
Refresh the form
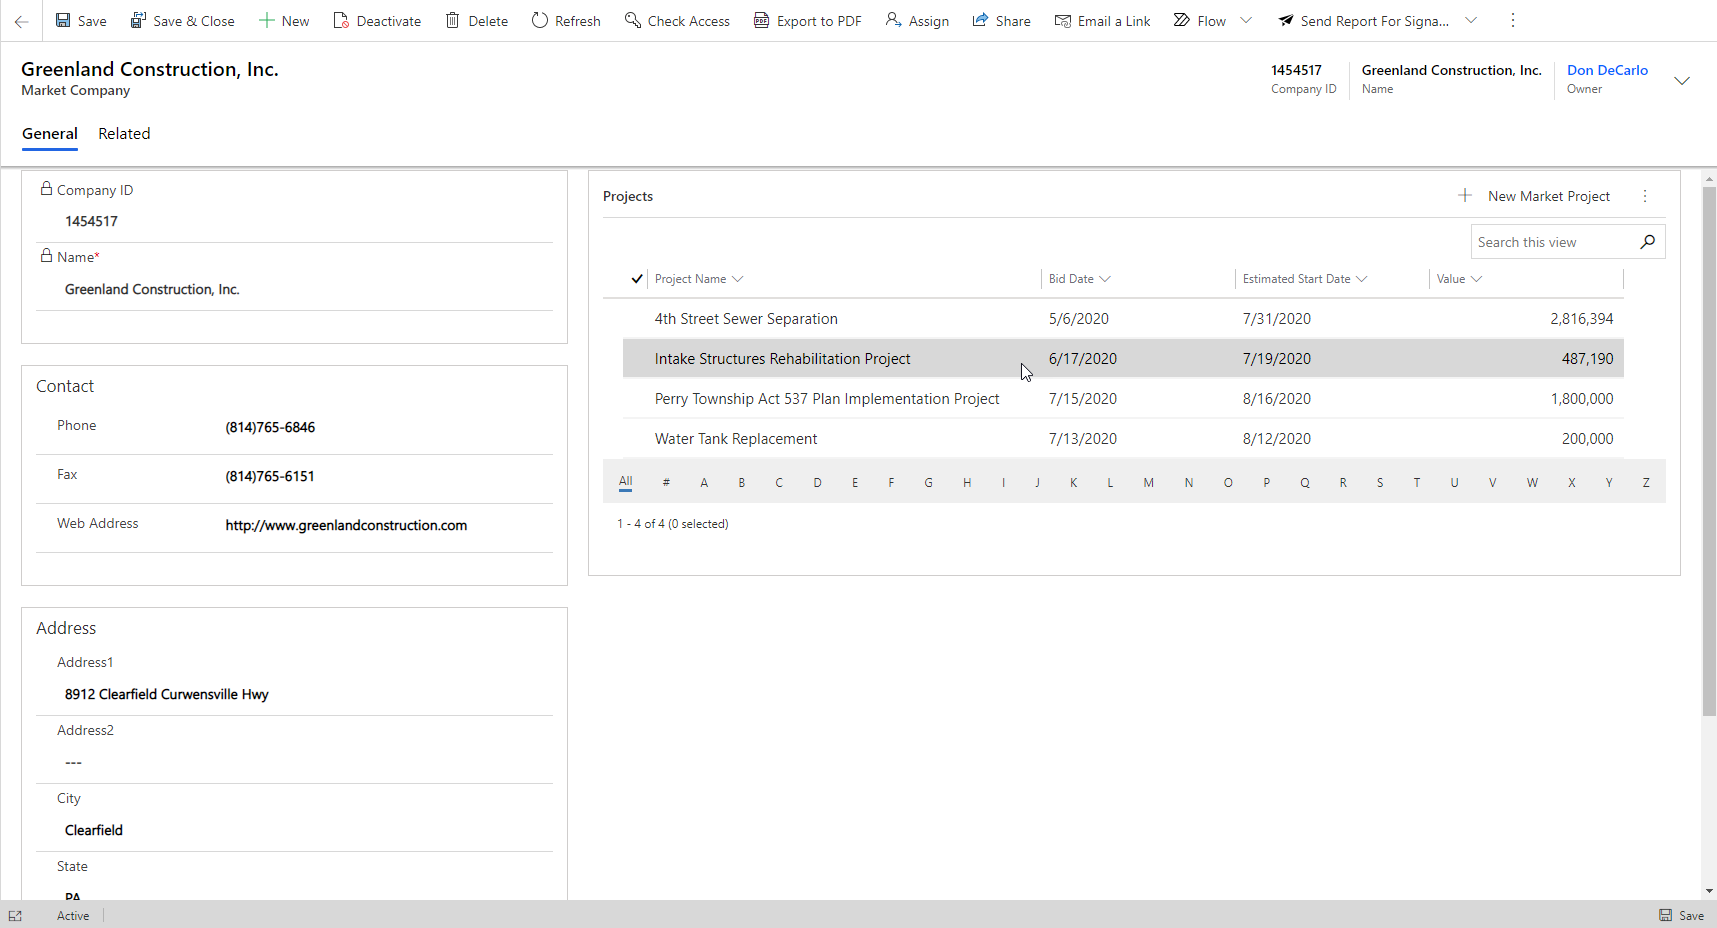point(566,21)
